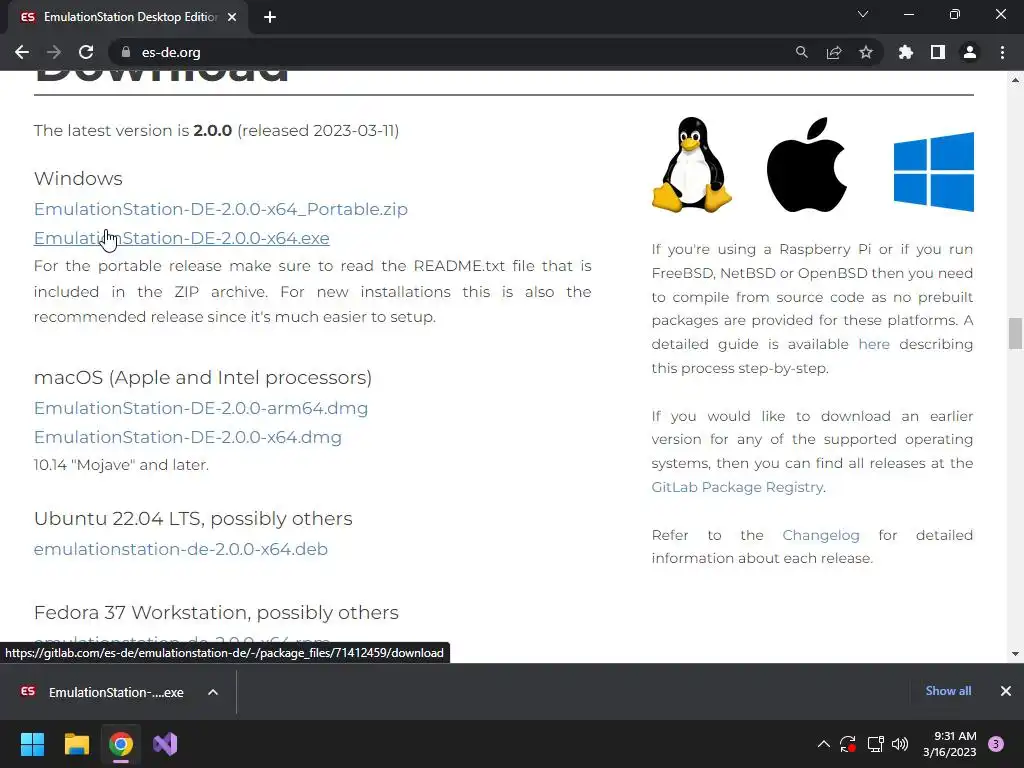The width and height of the screenshot is (1024, 768).
Task: Click the Windows logo image
Action: (x=933, y=172)
